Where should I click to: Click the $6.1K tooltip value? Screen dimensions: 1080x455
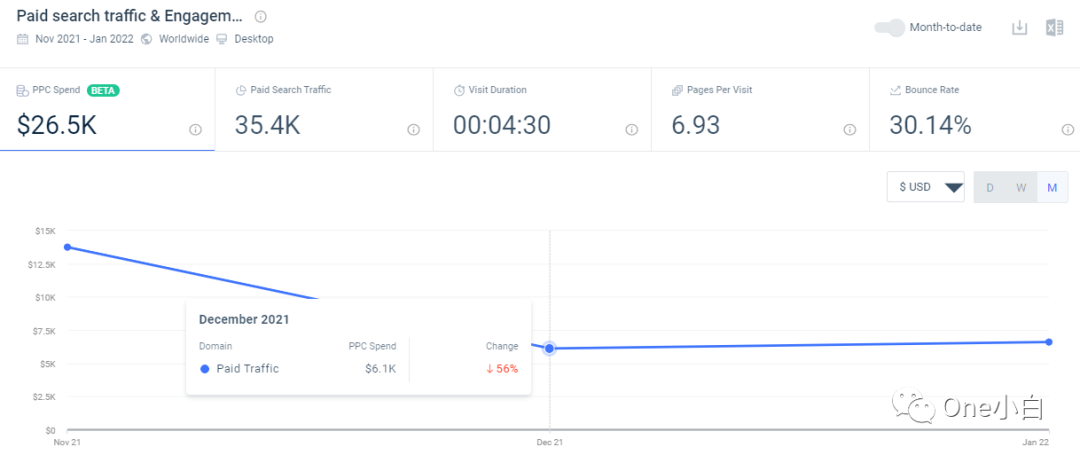click(381, 369)
